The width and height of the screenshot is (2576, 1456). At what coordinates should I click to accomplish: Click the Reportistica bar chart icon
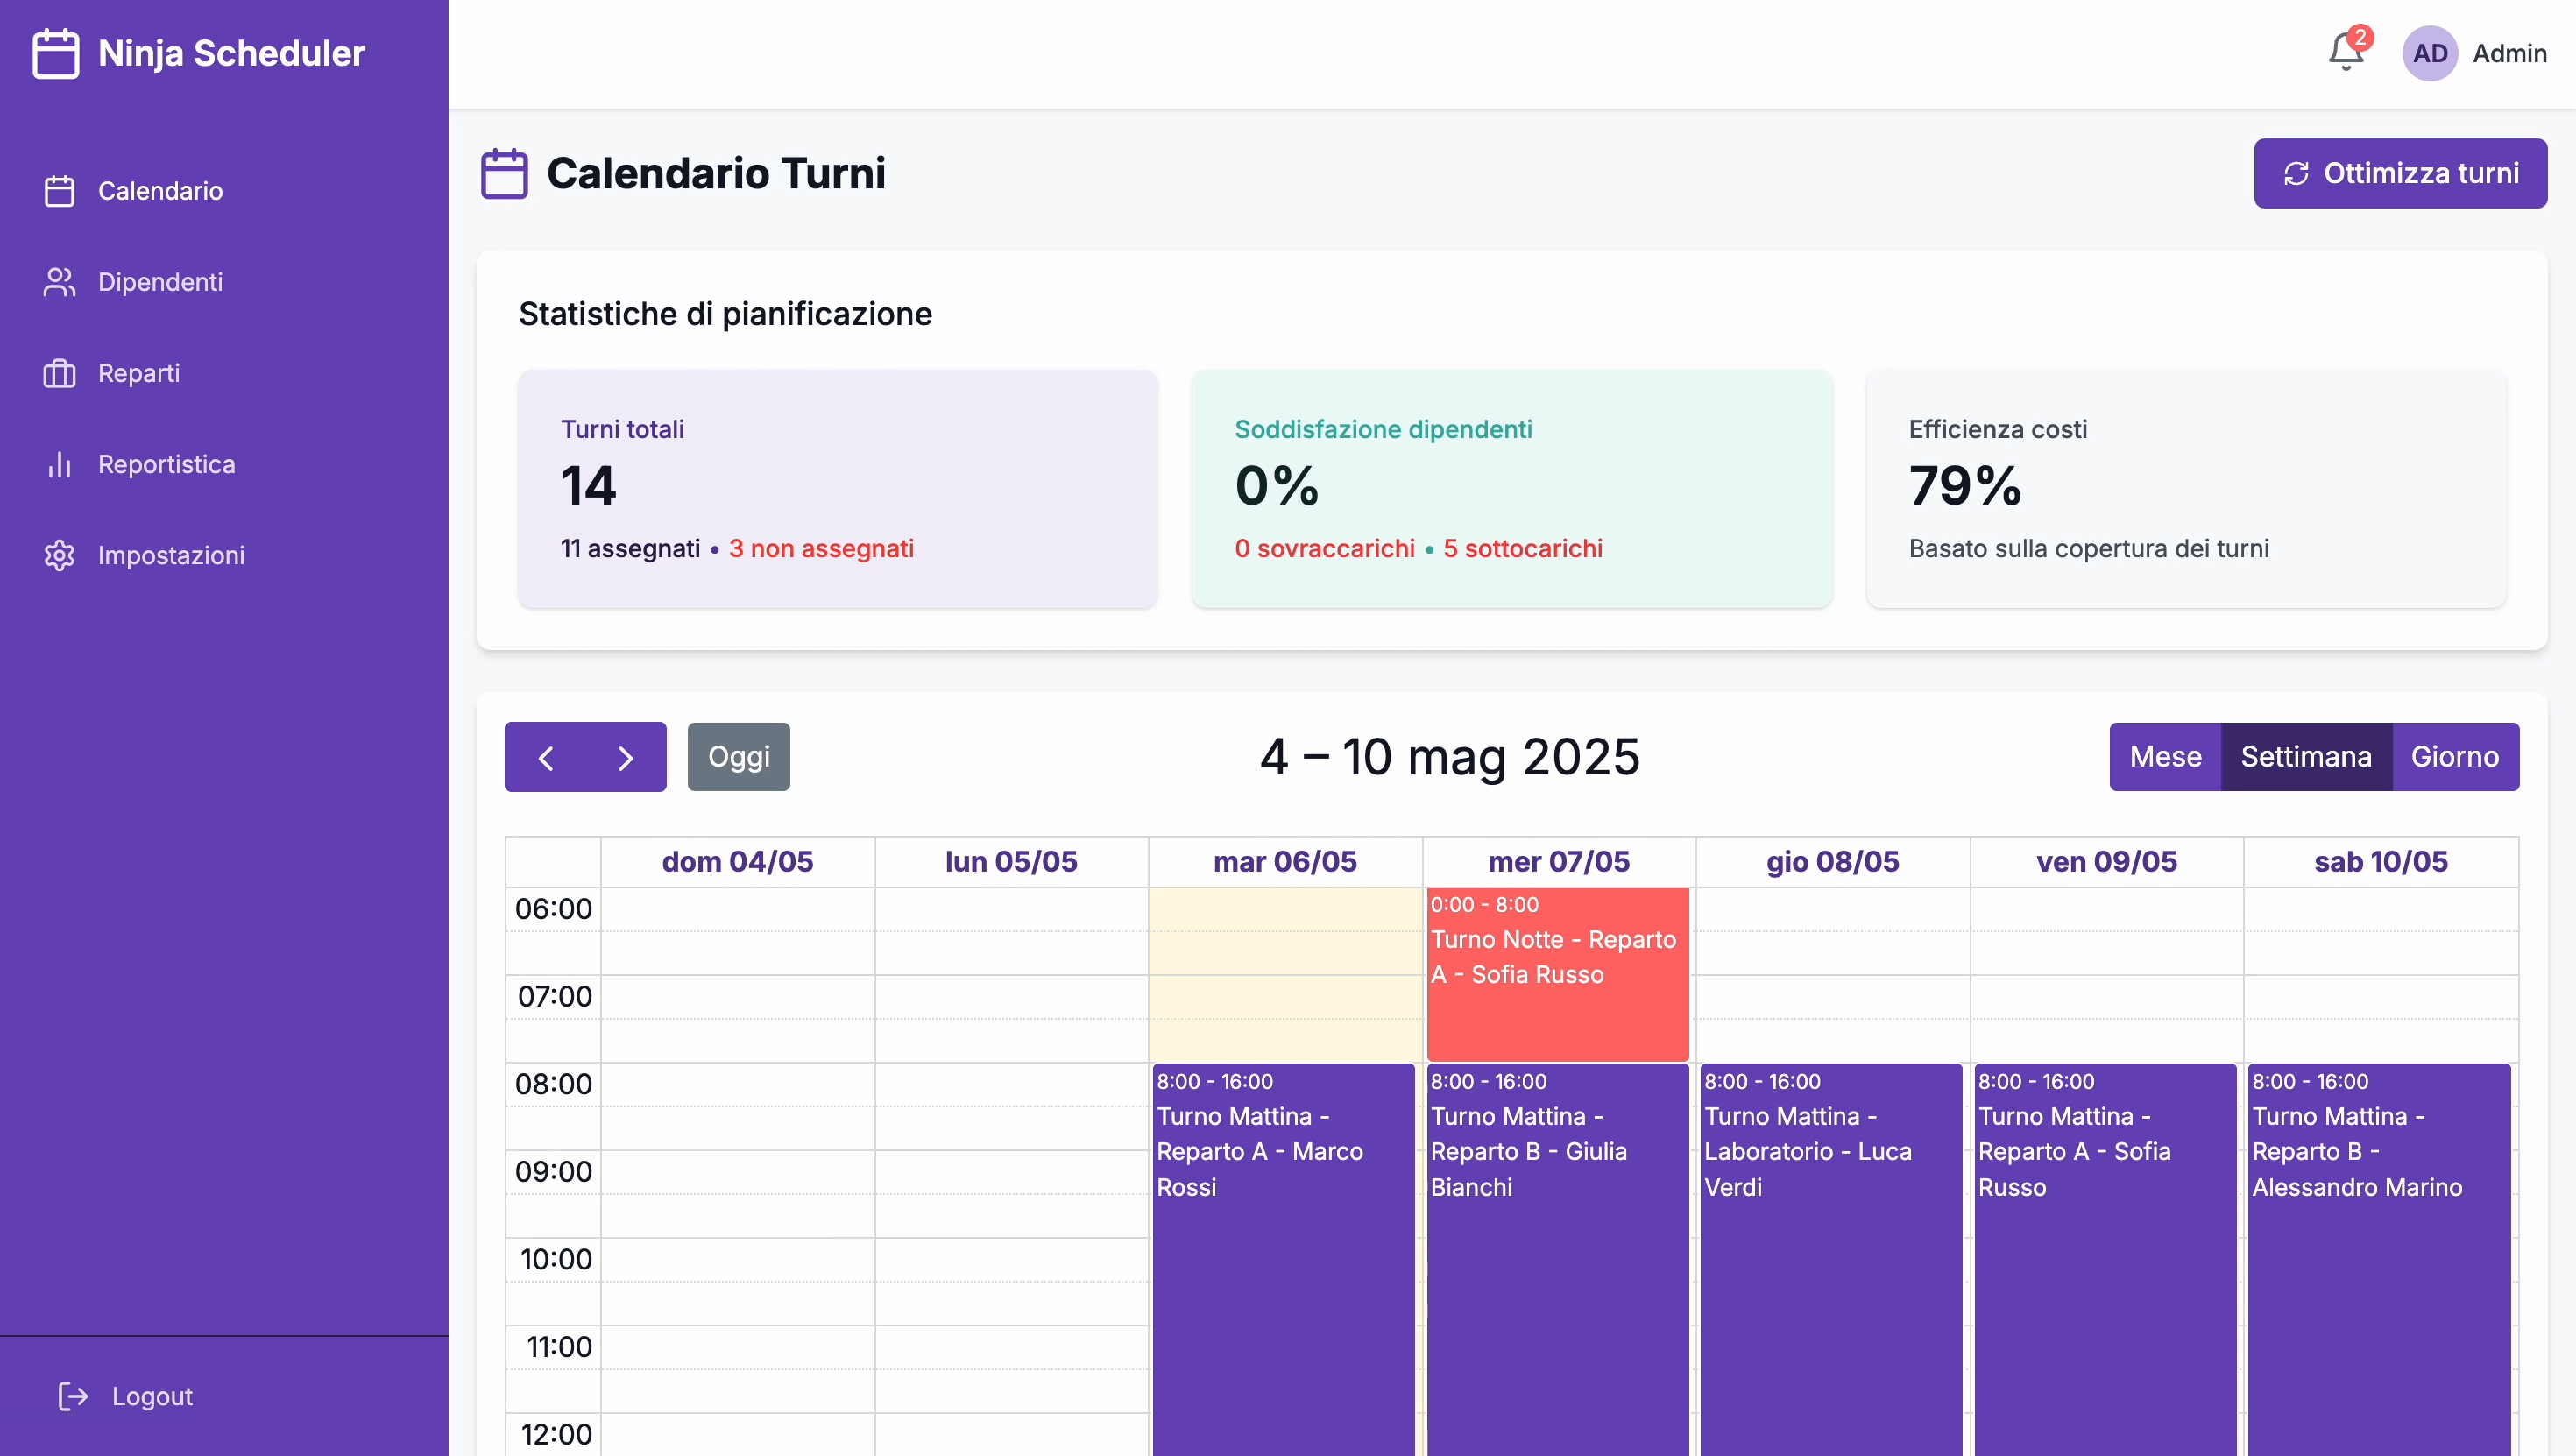point(59,464)
